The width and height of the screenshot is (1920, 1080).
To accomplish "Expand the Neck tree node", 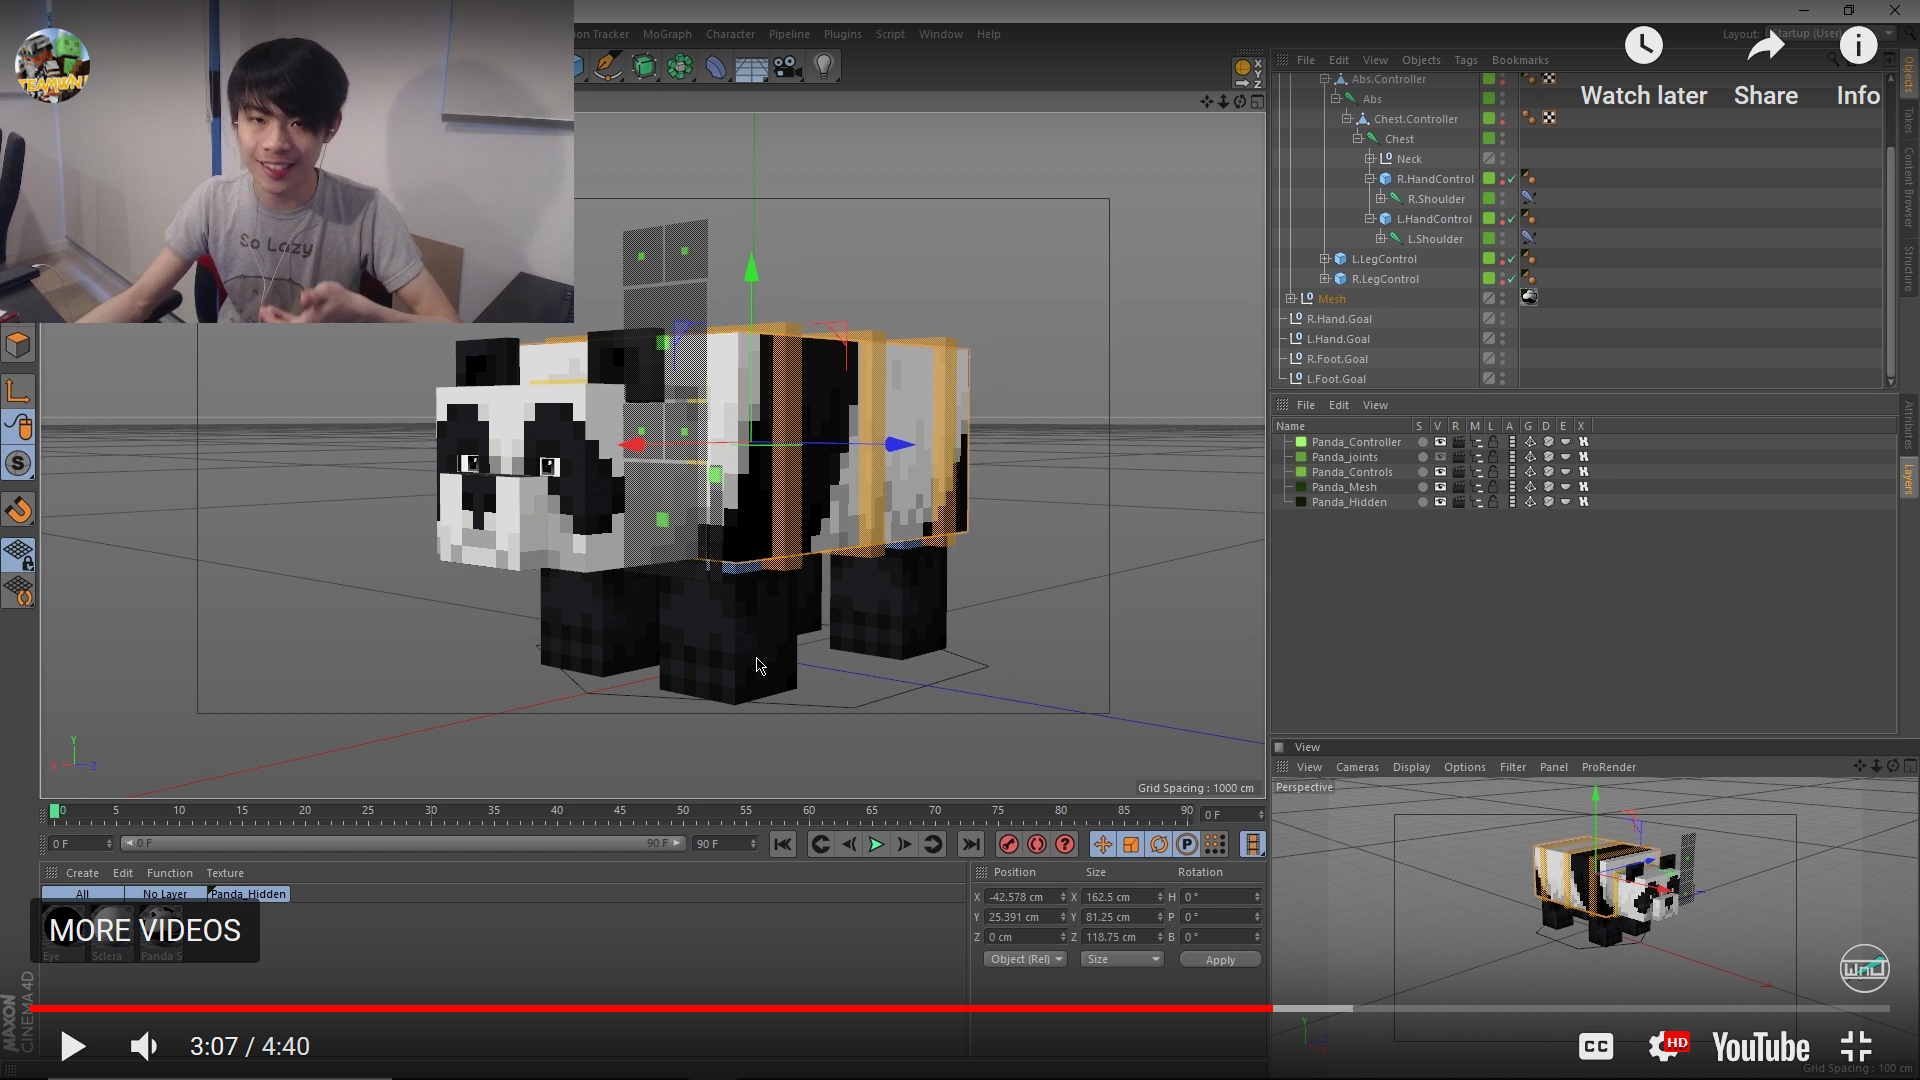I will 1370,159.
